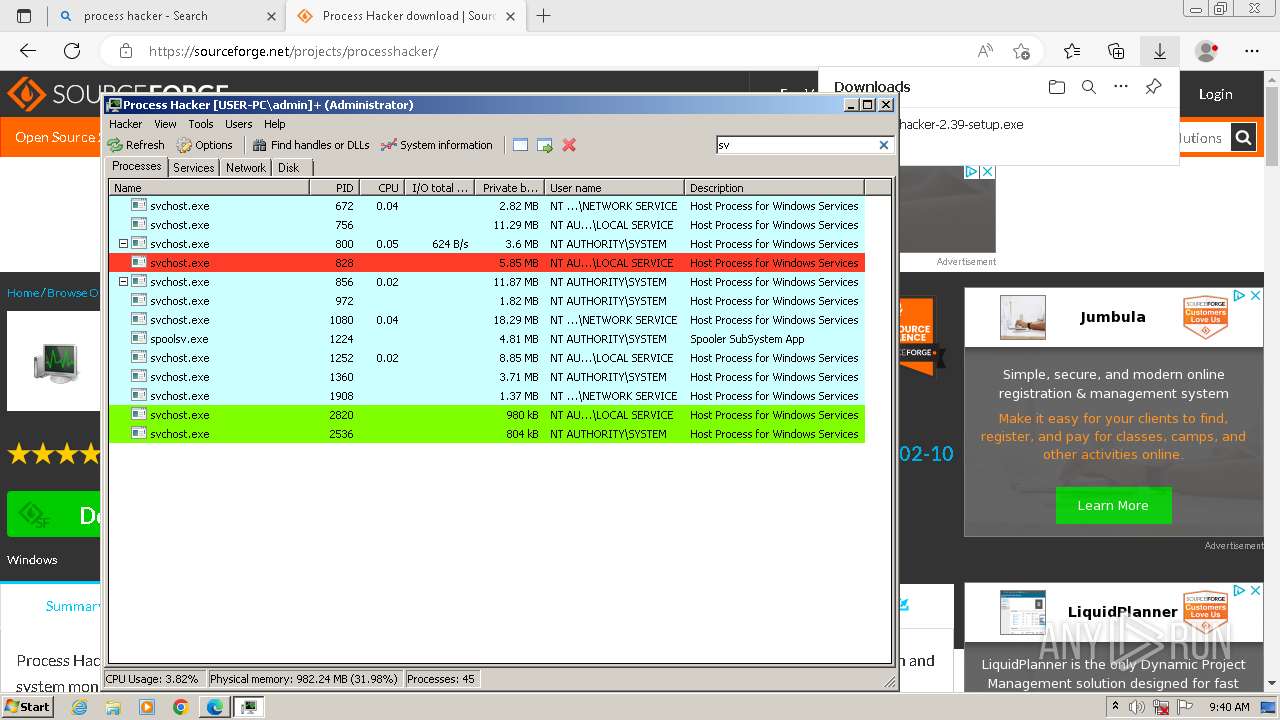1280x720 pixels.
Task: Sort by the CPU column header
Action: point(381,188)
